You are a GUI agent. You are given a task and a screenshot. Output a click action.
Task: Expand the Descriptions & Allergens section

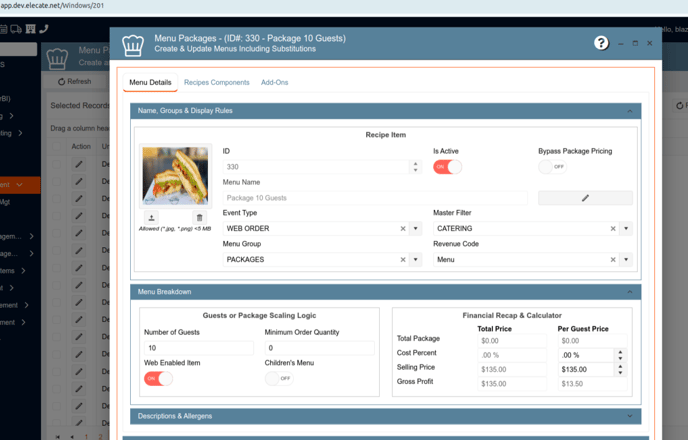click(629, 415)
